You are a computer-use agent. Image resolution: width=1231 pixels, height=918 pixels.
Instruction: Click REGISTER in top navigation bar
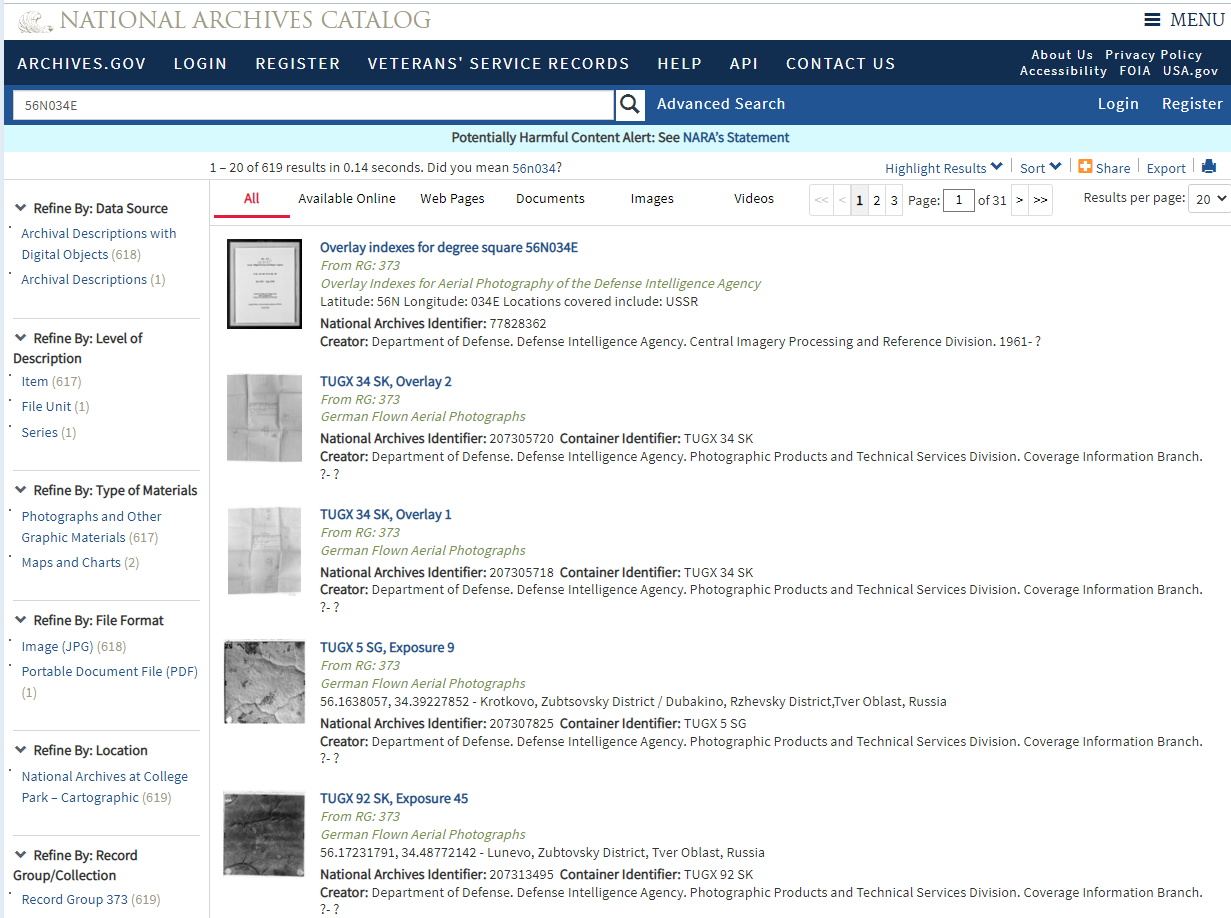click(298, 64)
